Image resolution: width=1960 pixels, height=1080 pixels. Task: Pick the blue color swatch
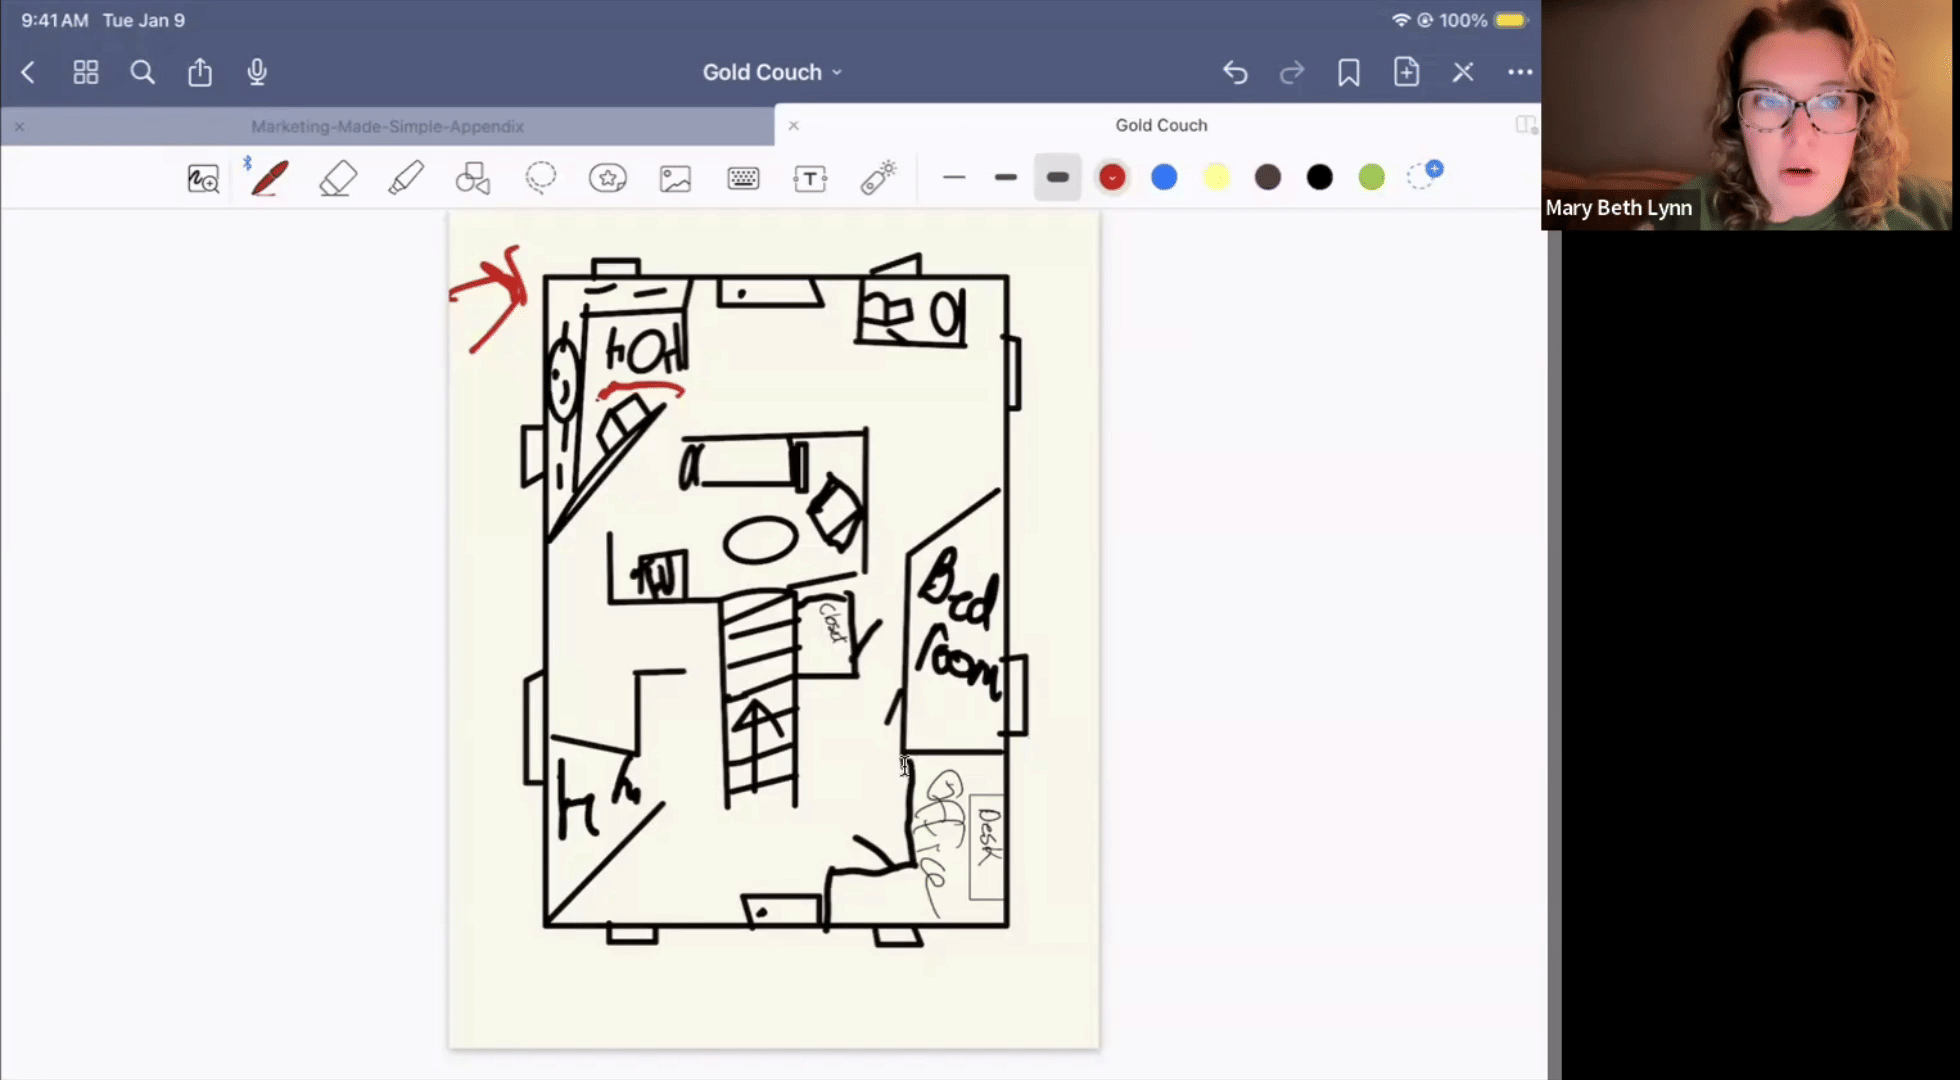tap(1164, 178)
